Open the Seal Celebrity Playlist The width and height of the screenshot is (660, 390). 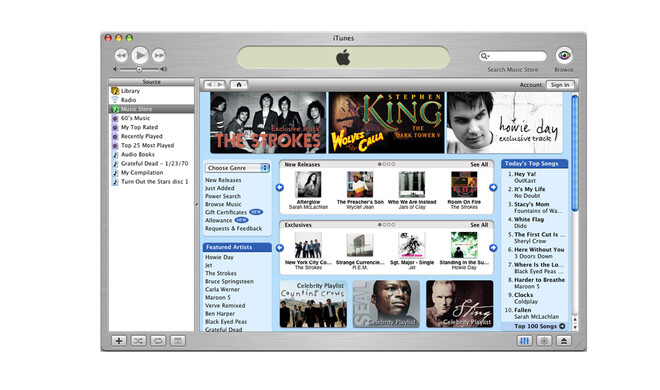click(x=386, y=304)
